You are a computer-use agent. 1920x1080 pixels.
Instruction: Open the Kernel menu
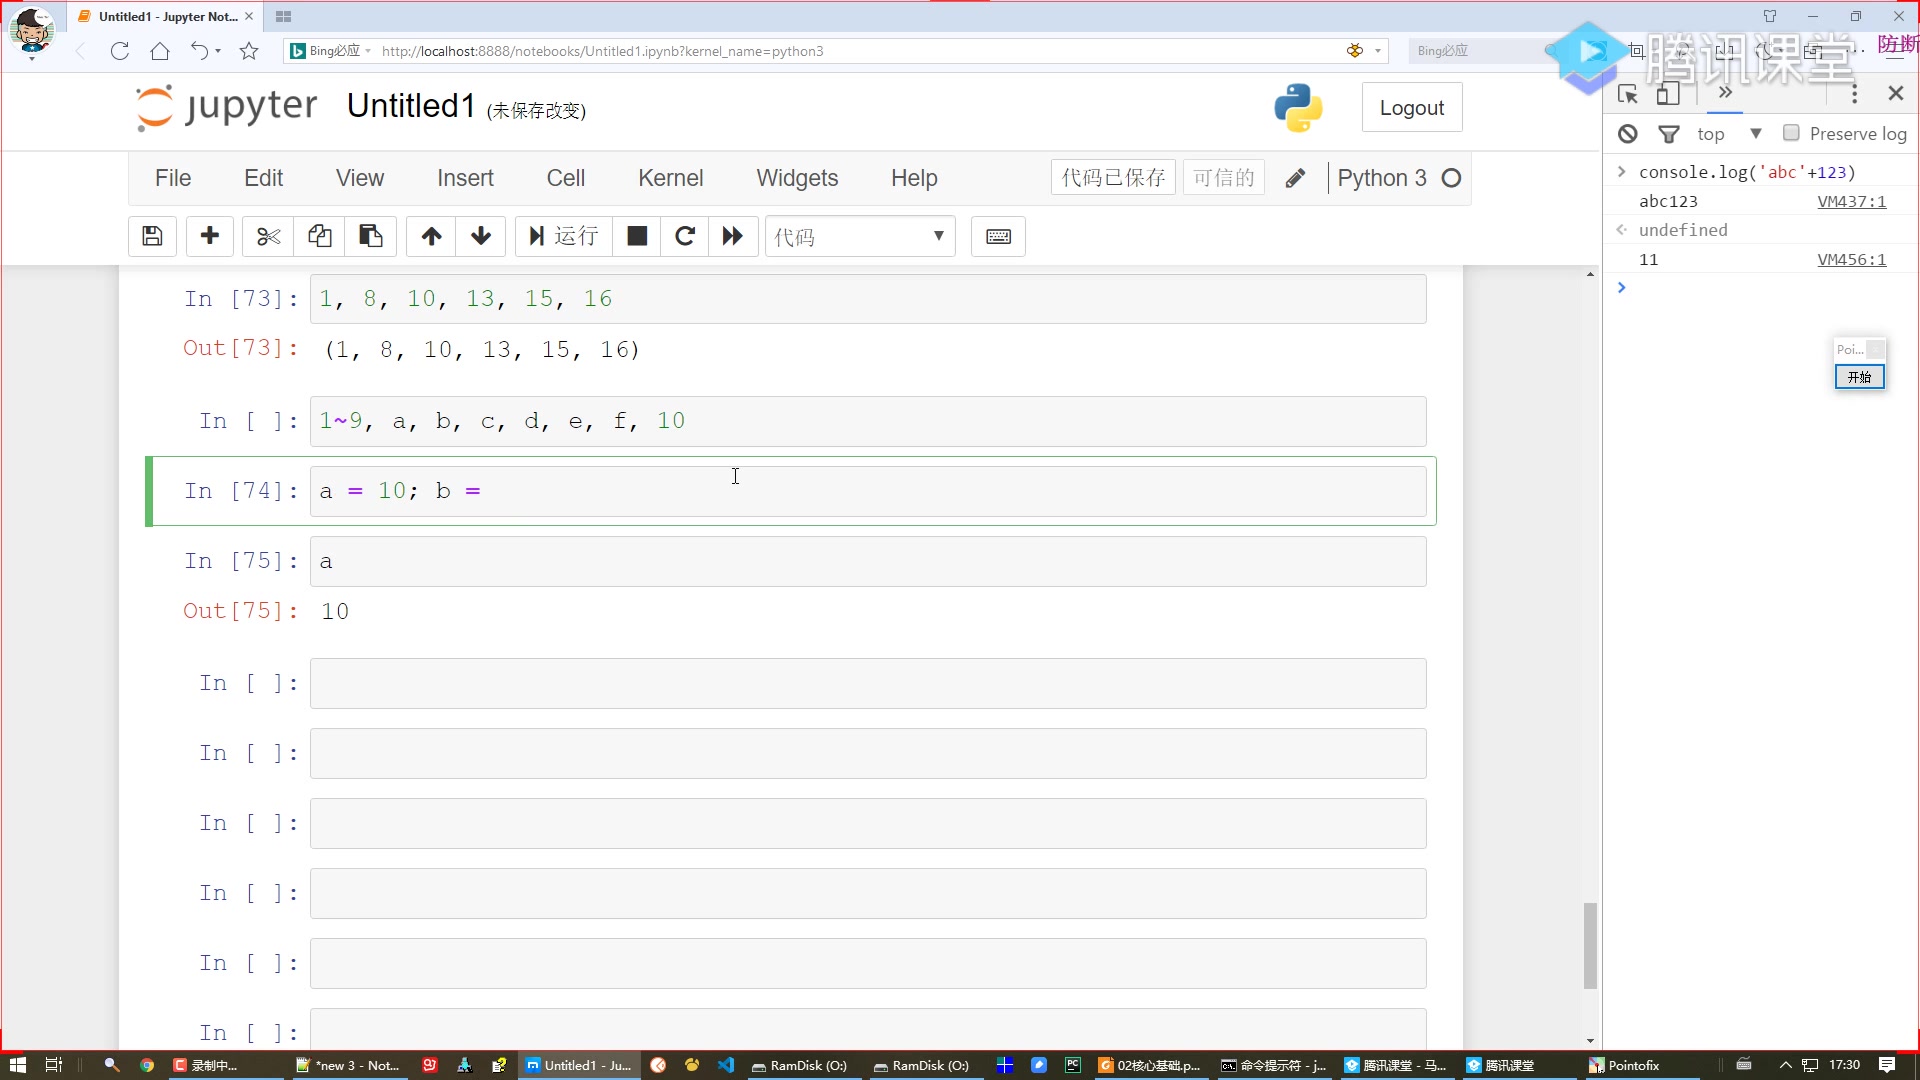[x=670, y=178]
